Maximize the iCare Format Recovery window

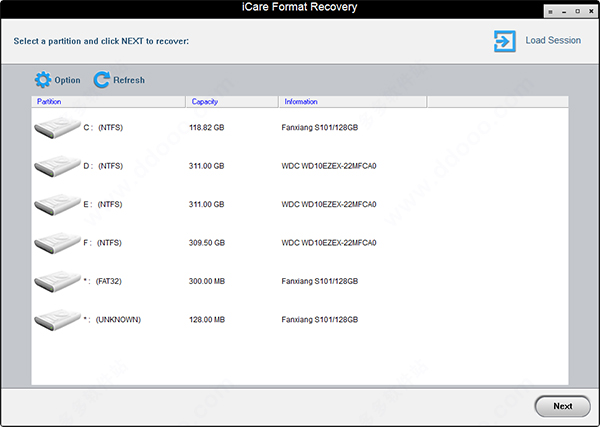pyautogui.click(x=577, y=11)
